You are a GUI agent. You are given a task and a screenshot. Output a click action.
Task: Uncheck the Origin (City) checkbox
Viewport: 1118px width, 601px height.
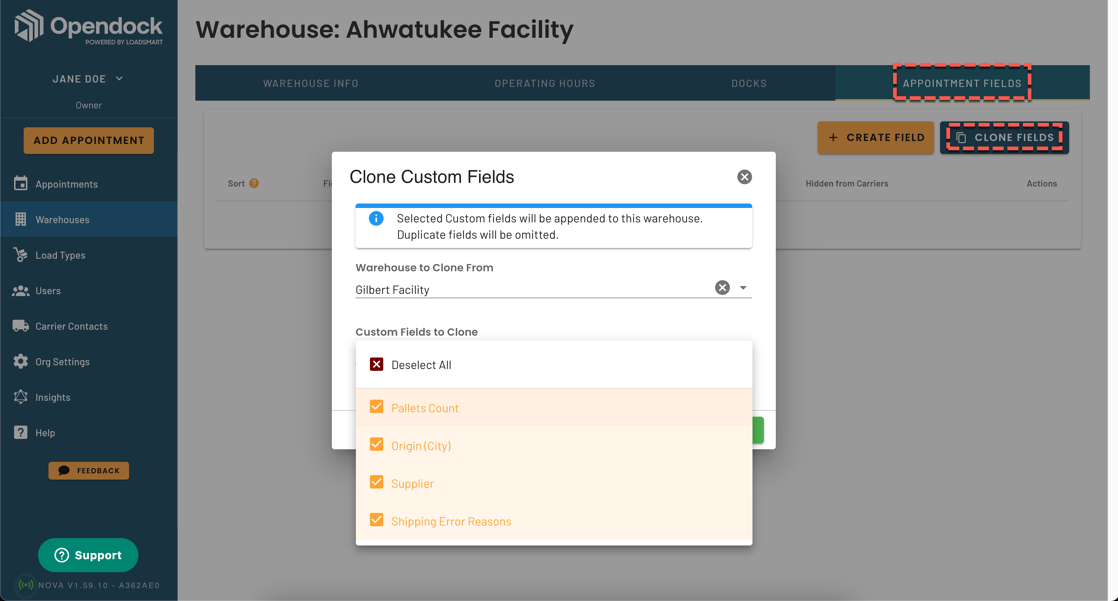point(376,445)
